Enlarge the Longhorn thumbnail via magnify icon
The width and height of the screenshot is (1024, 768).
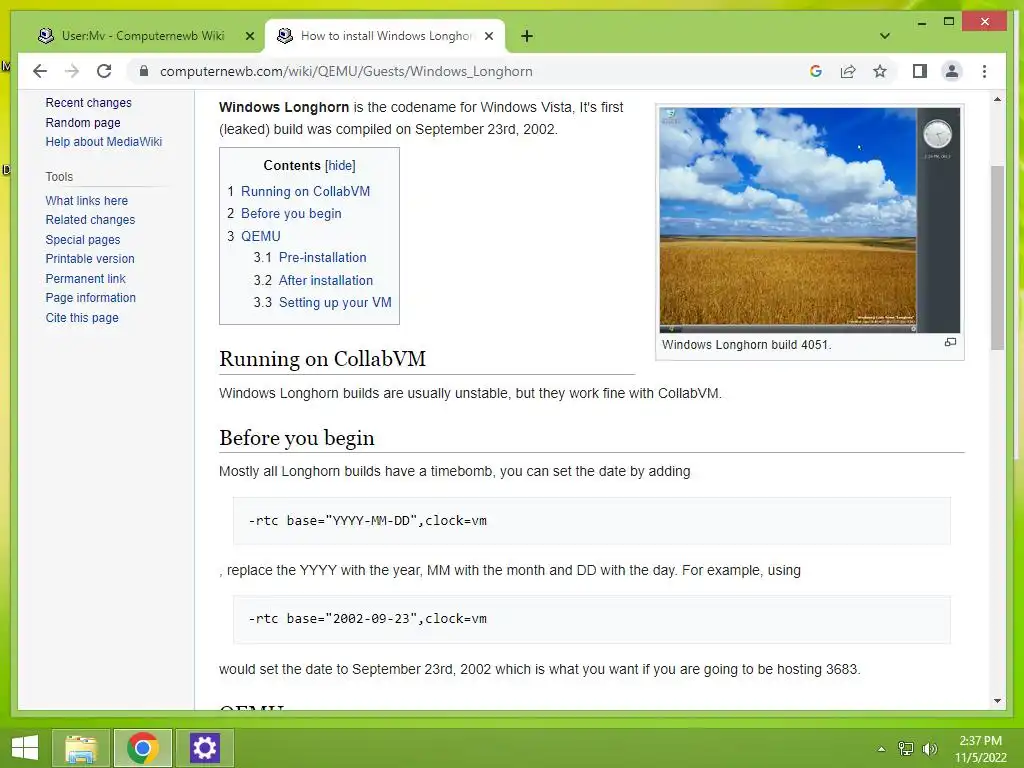[x=950, y=342]
